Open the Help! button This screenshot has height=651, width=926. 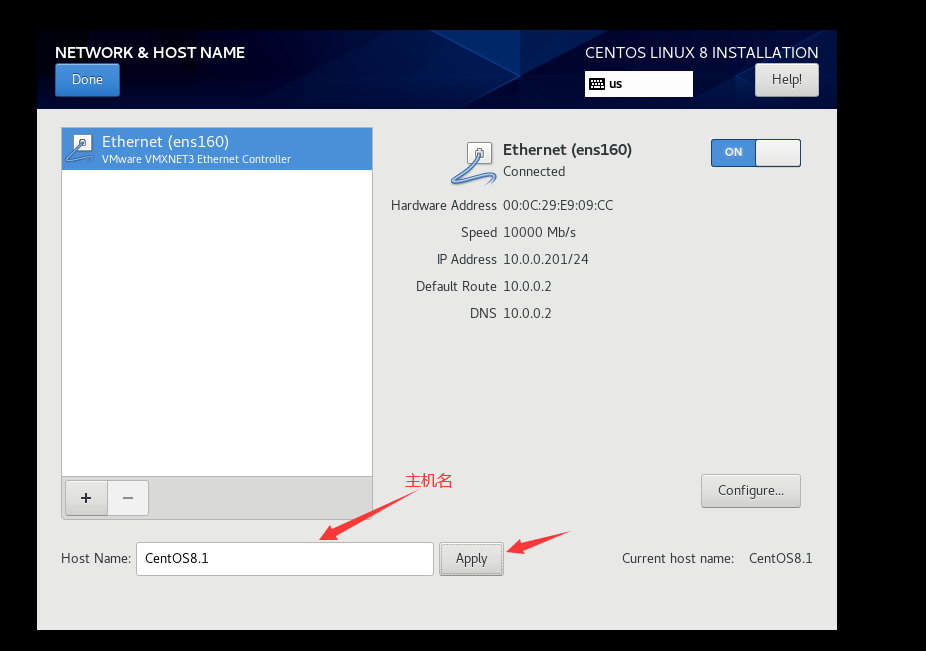[787, 80]
